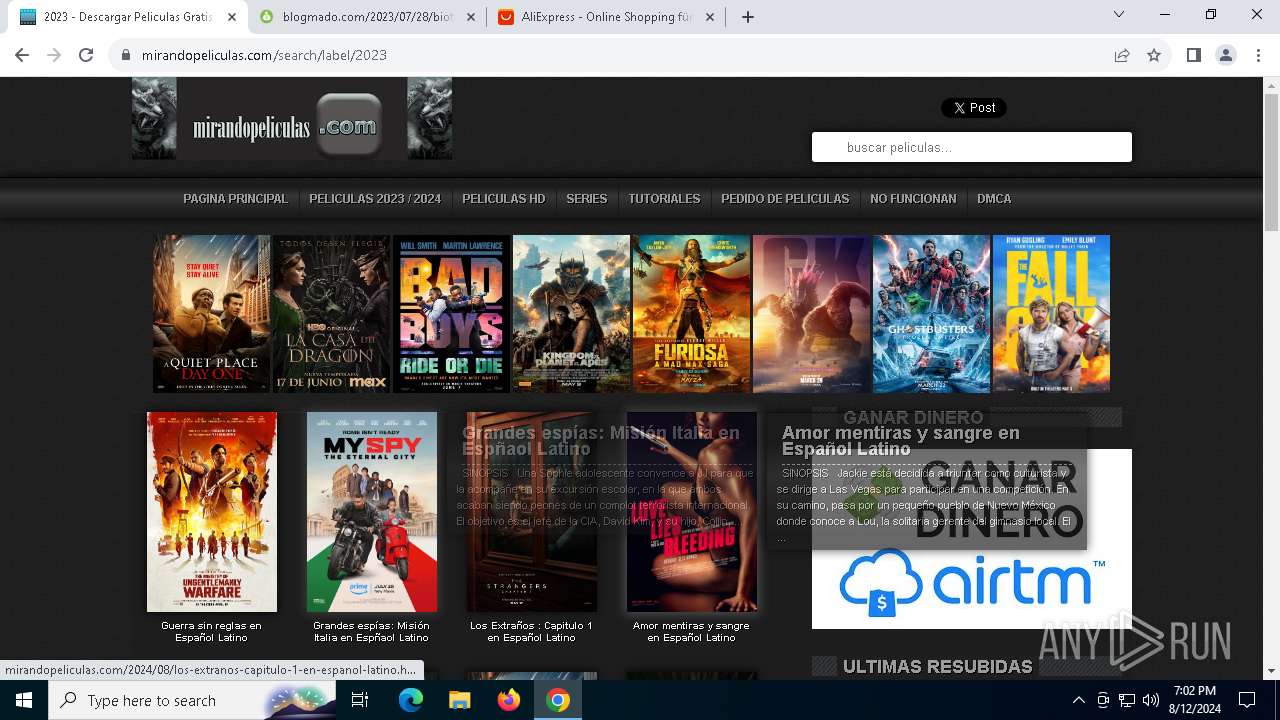Open the Windows notification center
This screenshot has height=720, width=1280.
[1247, 700]
